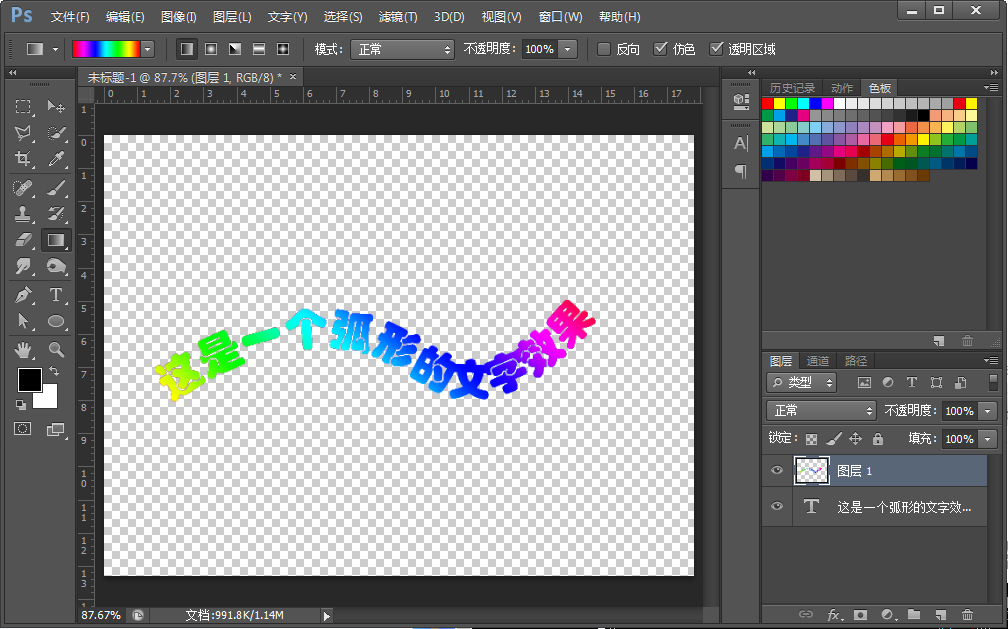Image resolution: width=1008 pixels, height=629 pixels.
Task: Expand the layer 填充 slider arrow
Action: coord(988,439)
